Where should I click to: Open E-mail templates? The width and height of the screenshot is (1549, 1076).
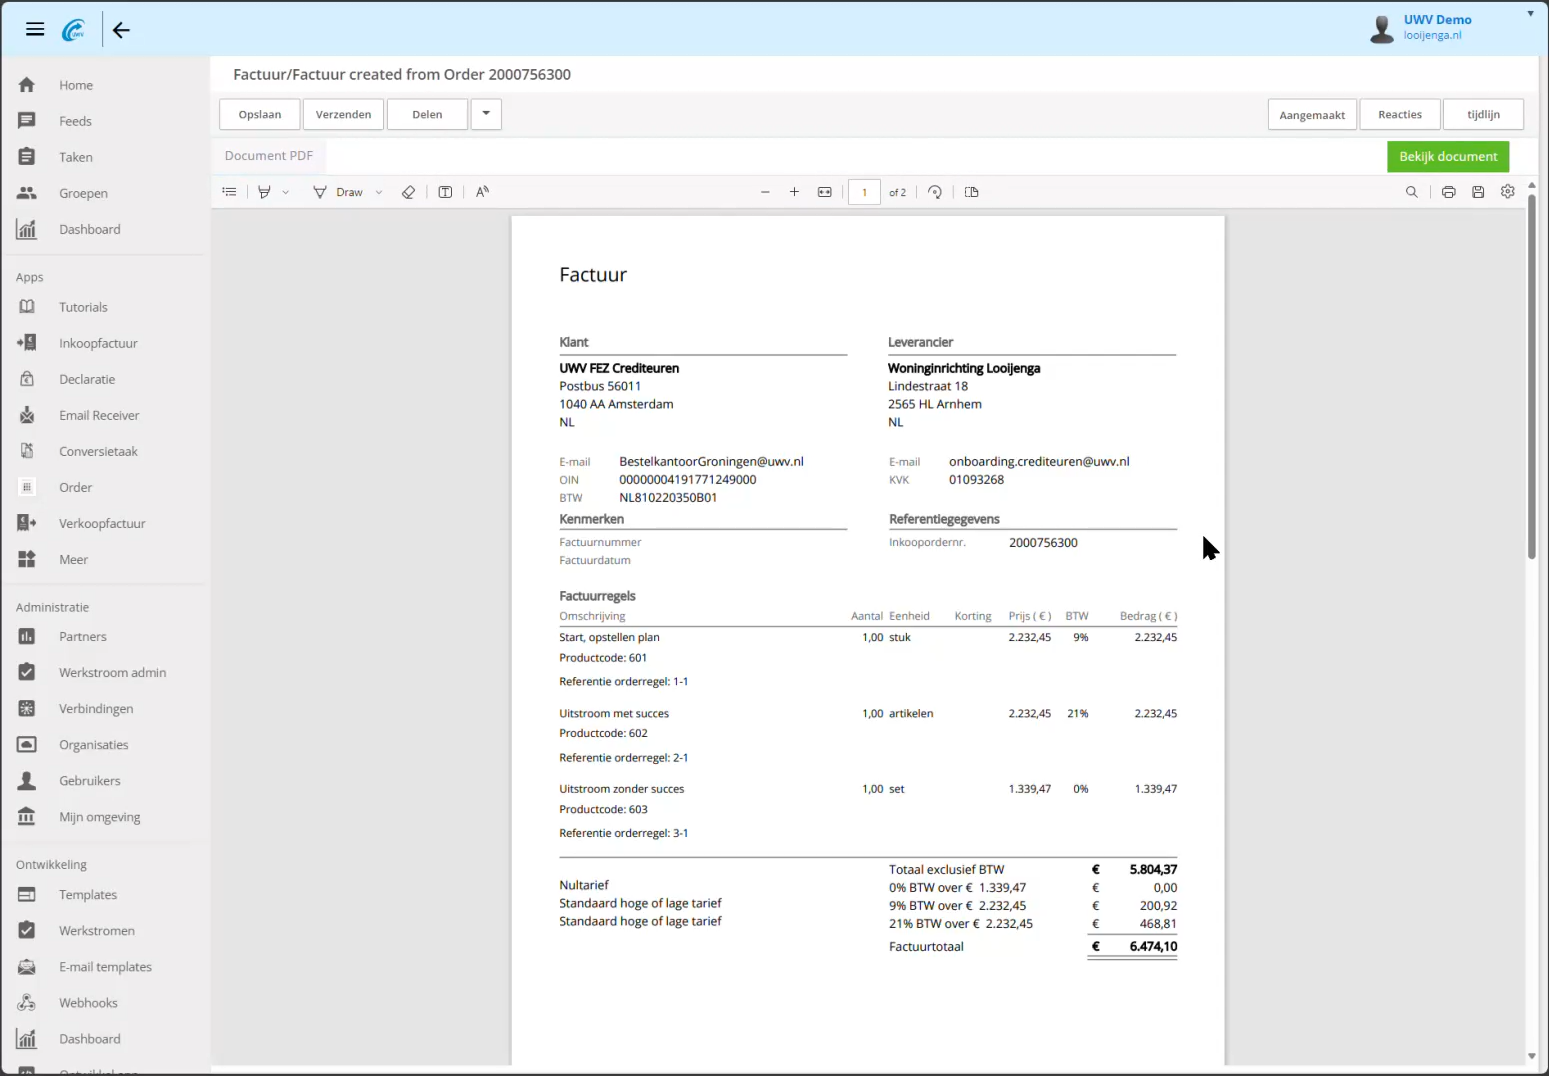click(x=105, y=967)
